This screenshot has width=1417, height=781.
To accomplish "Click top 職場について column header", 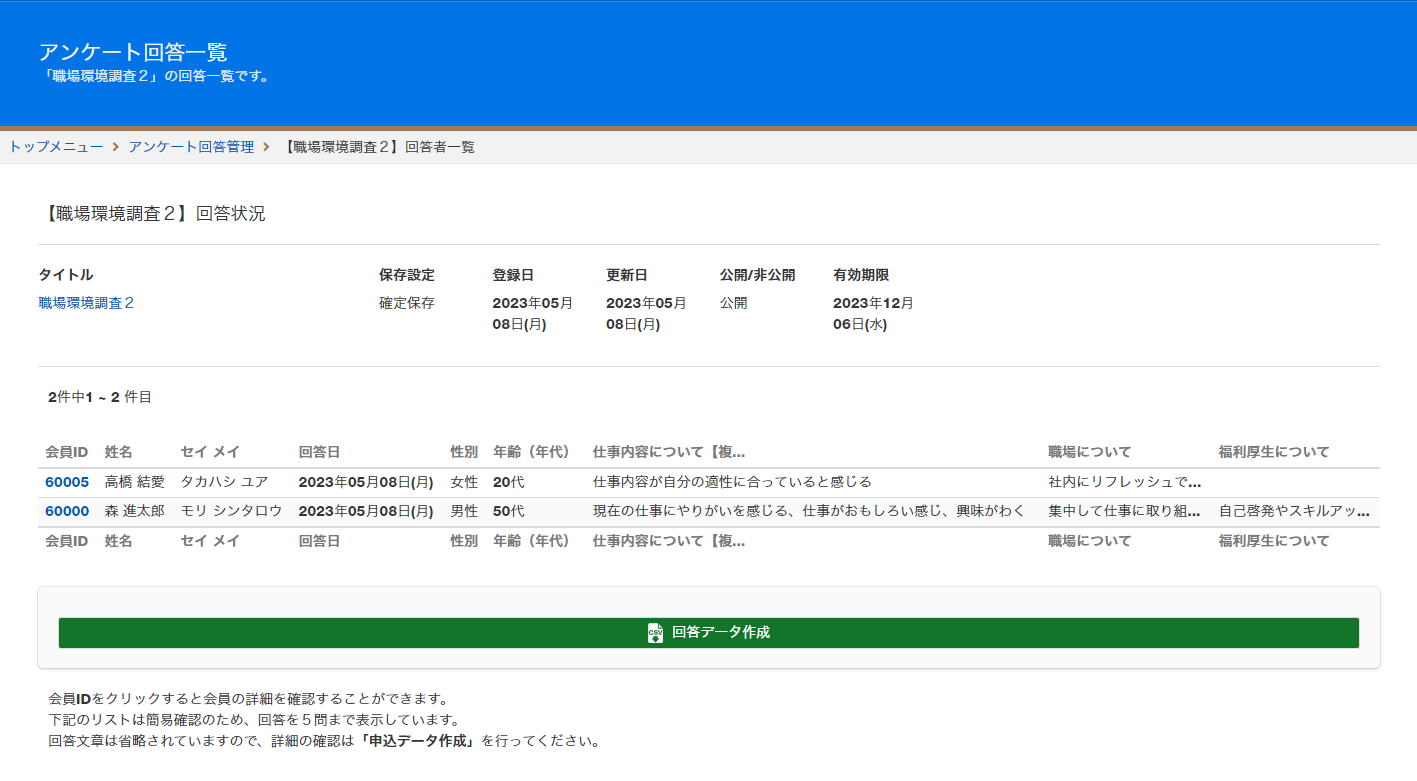I will (x=1090, y=453).
